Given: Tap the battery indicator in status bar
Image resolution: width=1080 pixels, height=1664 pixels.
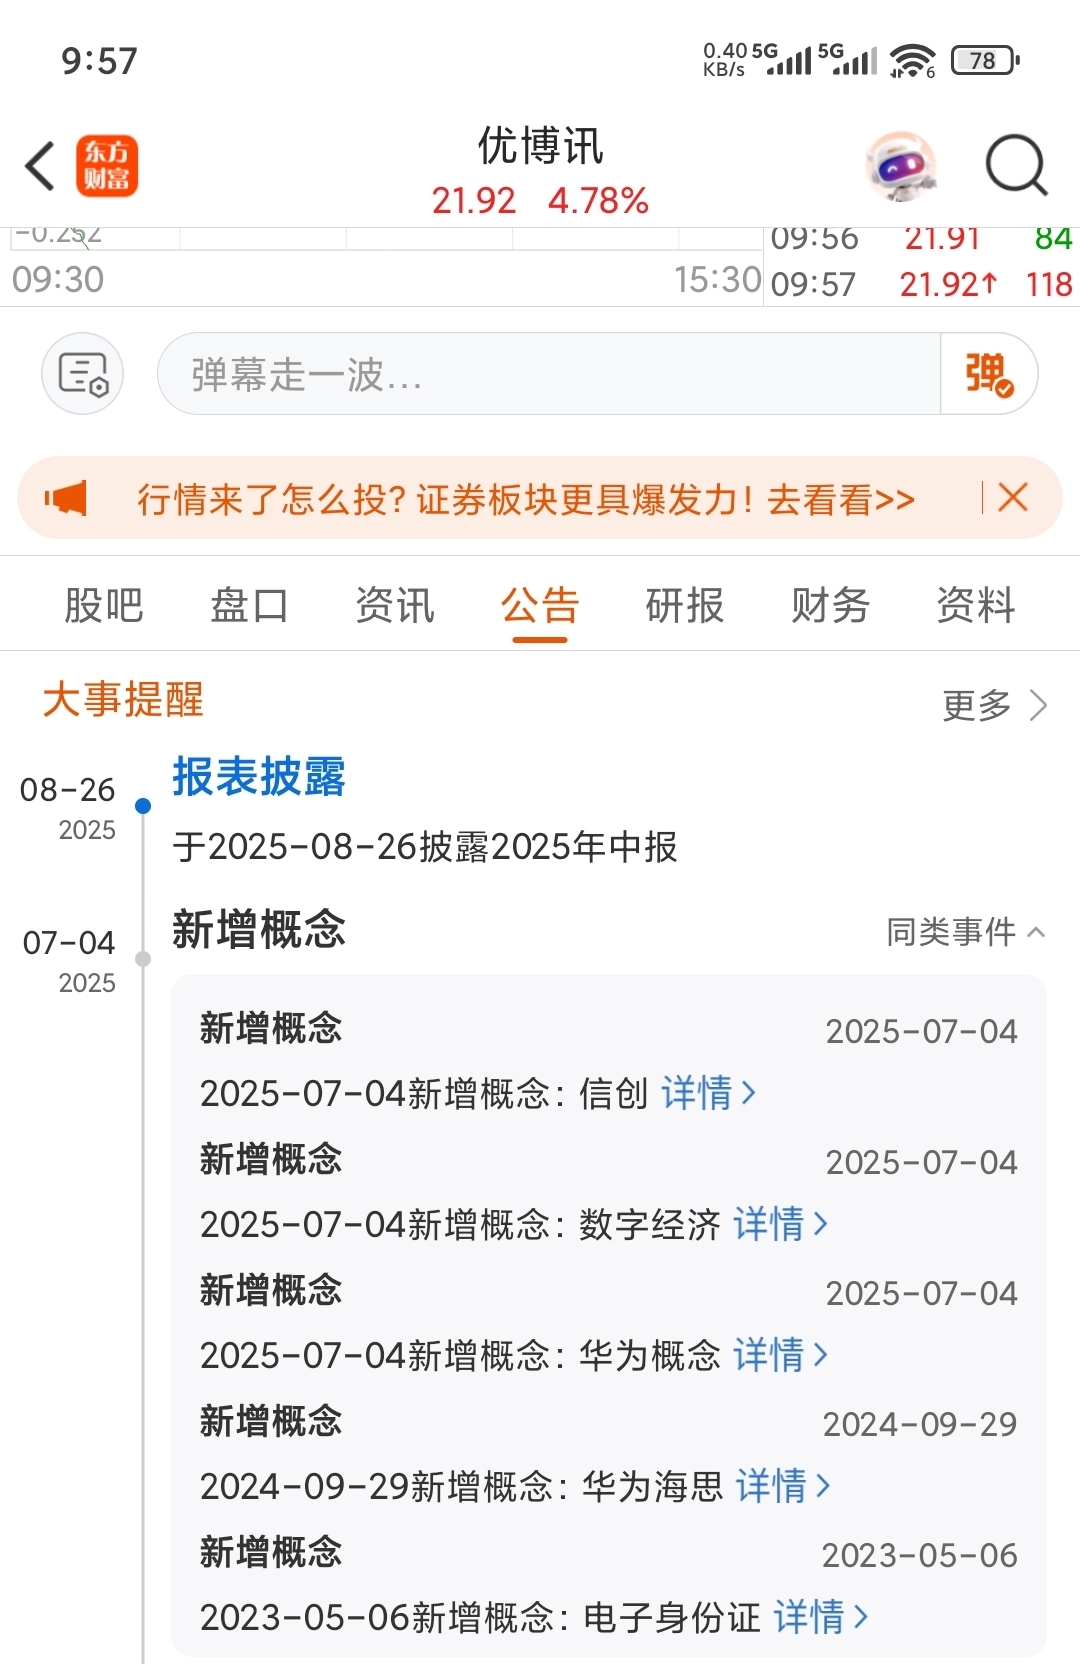Looking at the screenshot, I should coord(984,61).
